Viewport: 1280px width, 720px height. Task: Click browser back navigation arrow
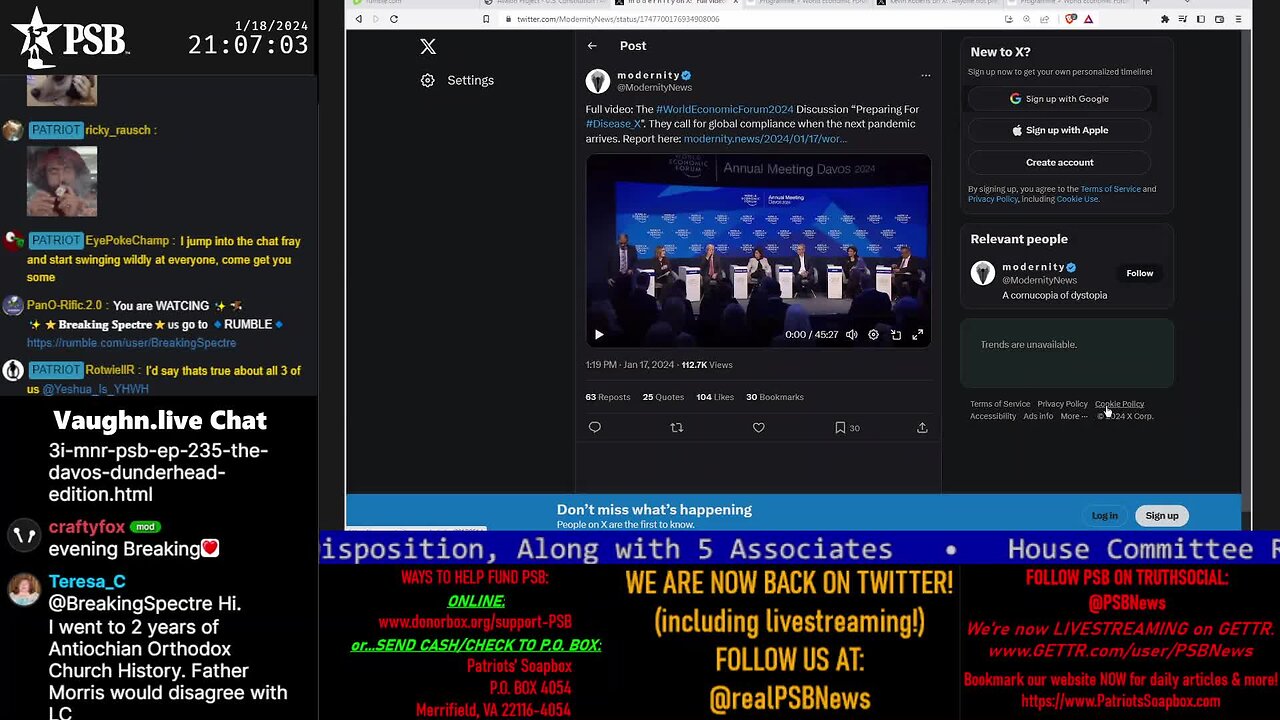click(359, 19)
